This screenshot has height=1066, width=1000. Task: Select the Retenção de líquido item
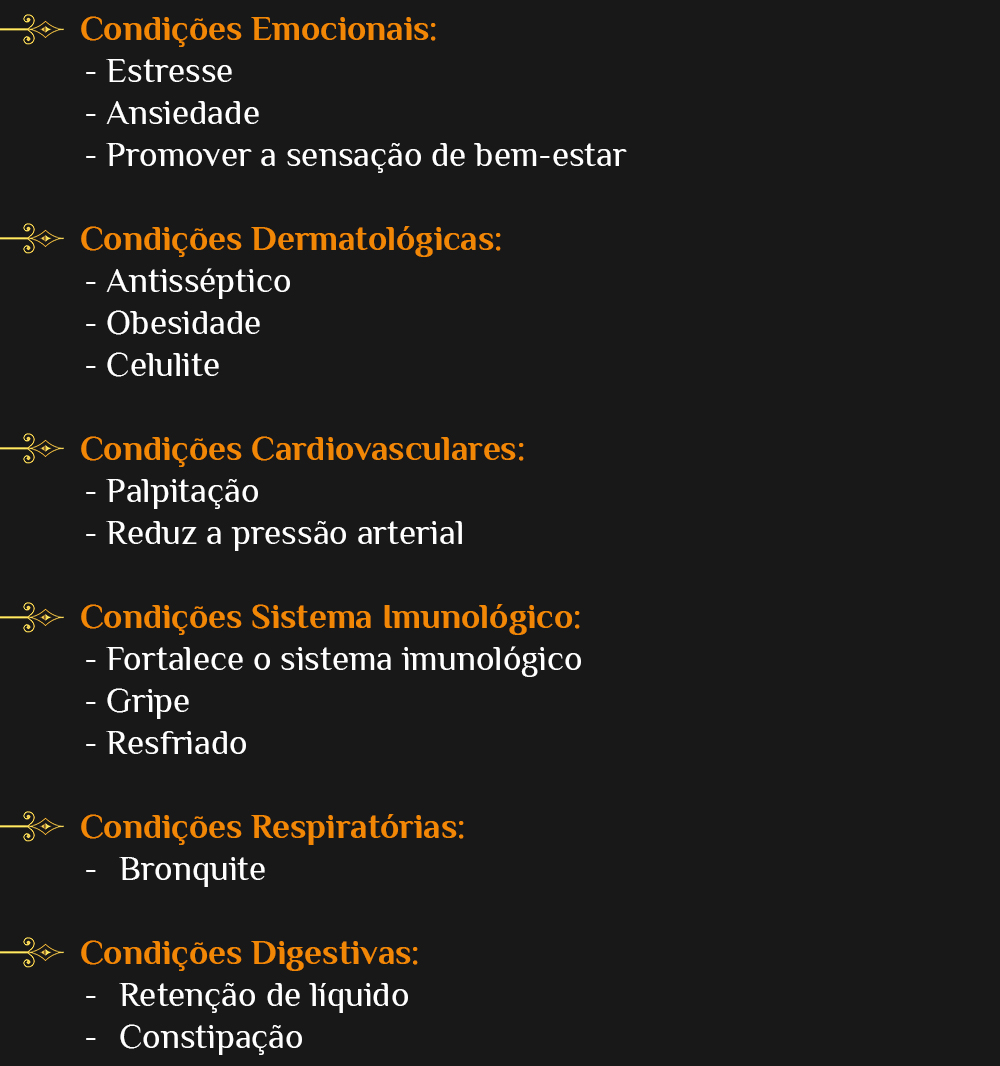click(x=263, y=996)
